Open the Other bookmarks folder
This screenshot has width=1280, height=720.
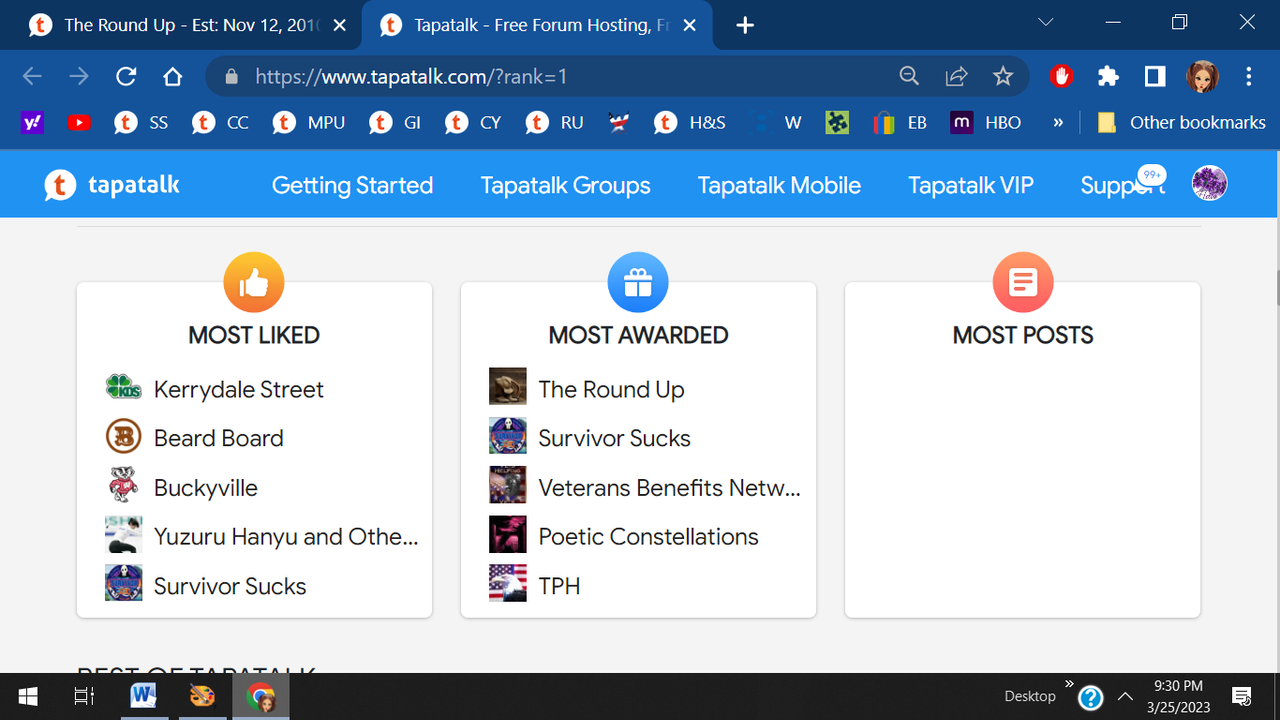1181,123
